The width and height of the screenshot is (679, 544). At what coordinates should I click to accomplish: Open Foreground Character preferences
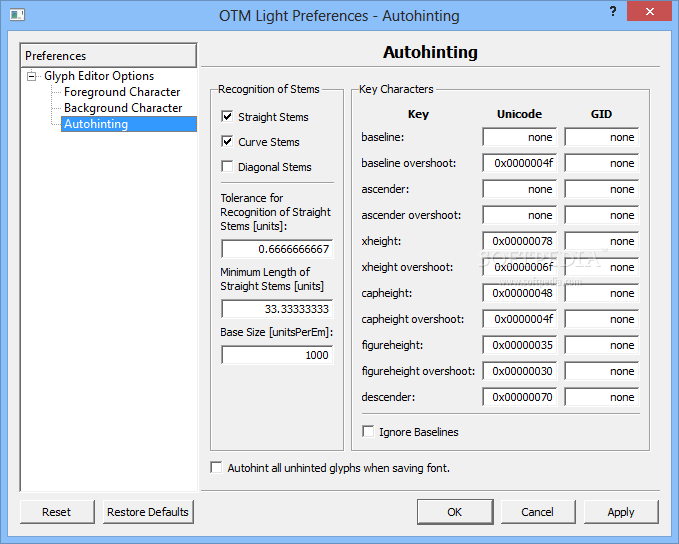[122, 92]
